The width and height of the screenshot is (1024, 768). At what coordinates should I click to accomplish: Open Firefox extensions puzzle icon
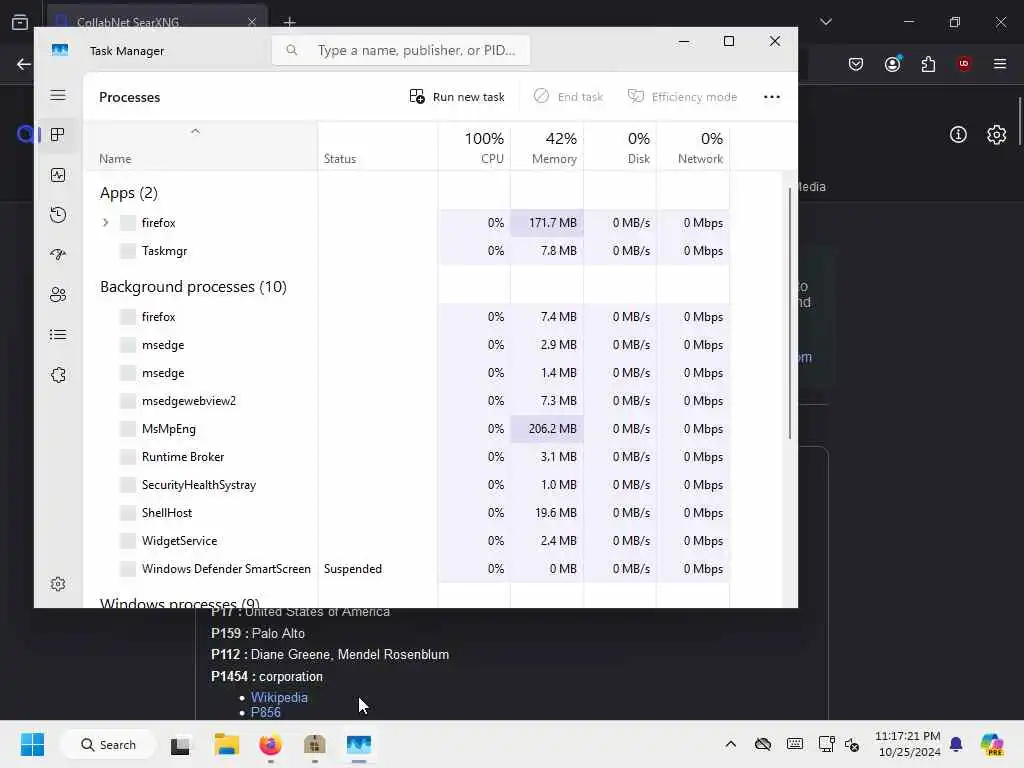pos(928,64)
